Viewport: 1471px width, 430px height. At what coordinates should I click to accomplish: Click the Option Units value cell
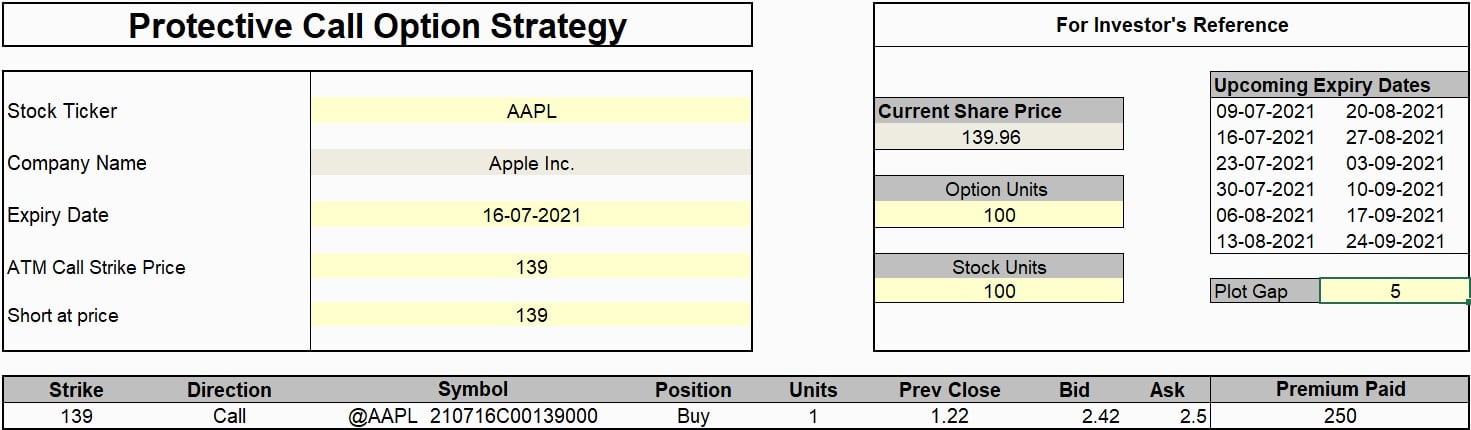998,215
